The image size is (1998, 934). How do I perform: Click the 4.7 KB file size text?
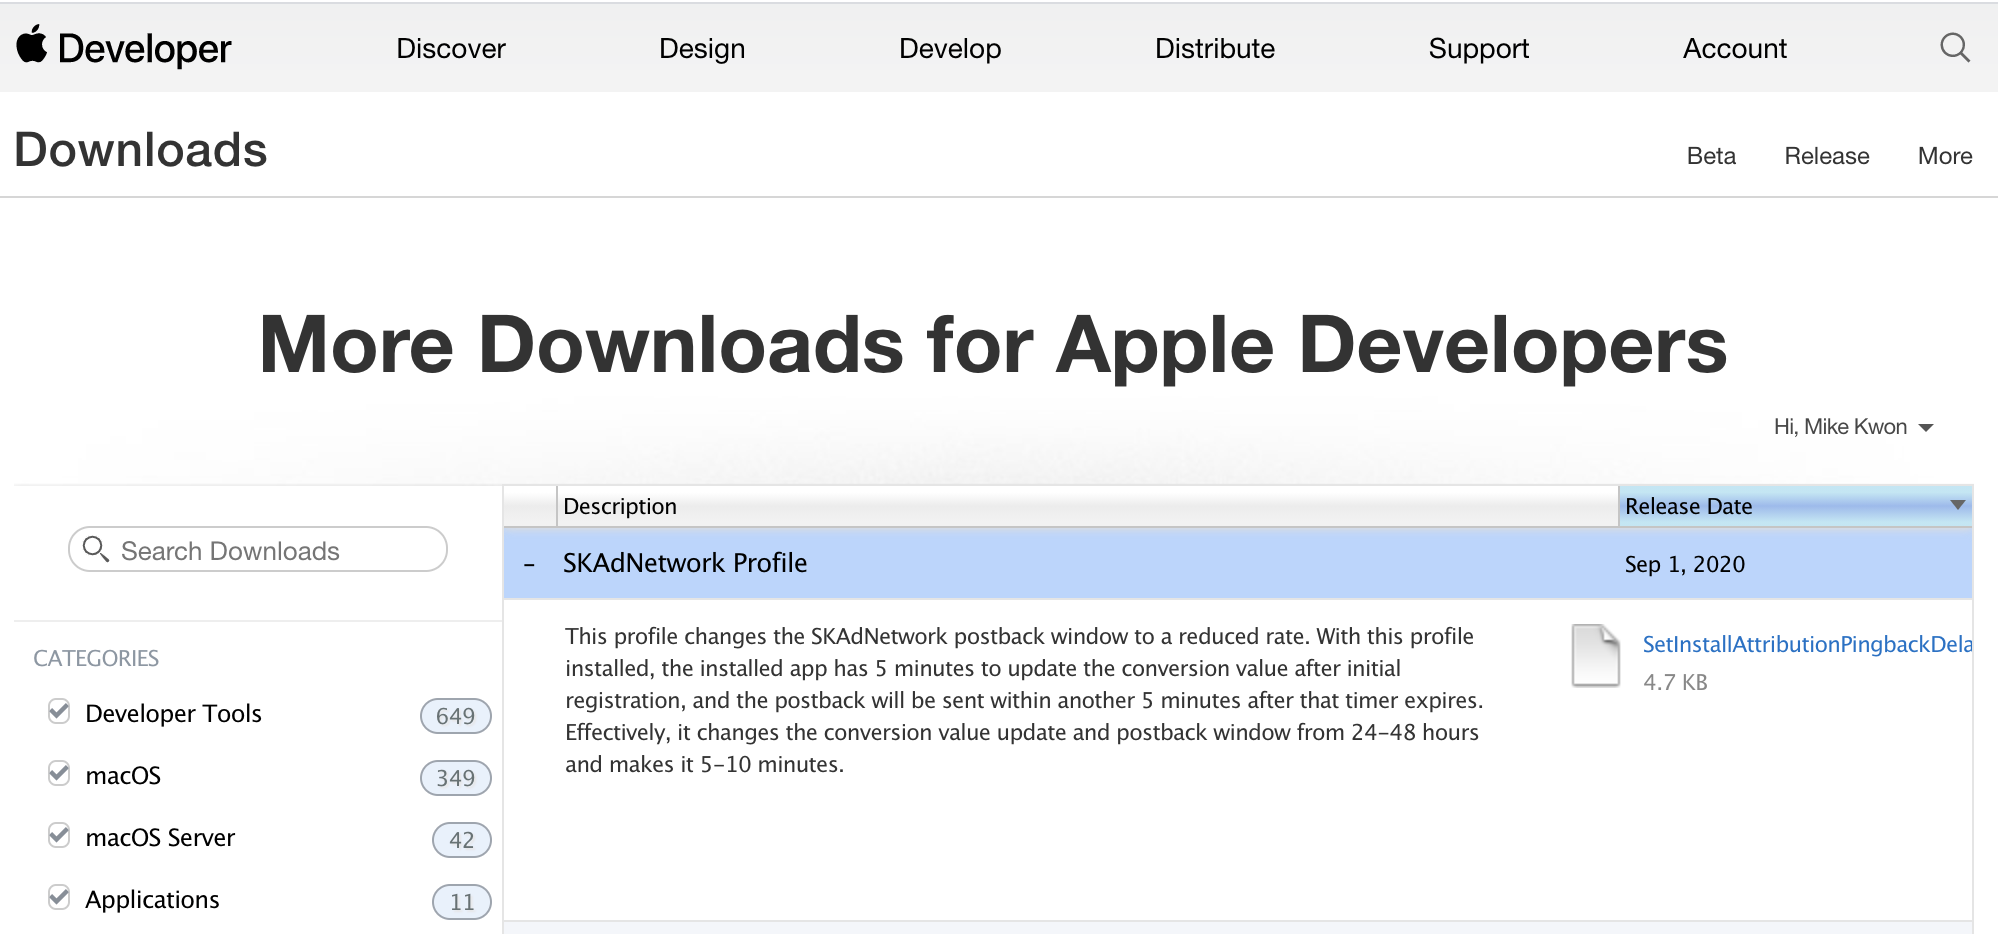(x=1675, y=682)
